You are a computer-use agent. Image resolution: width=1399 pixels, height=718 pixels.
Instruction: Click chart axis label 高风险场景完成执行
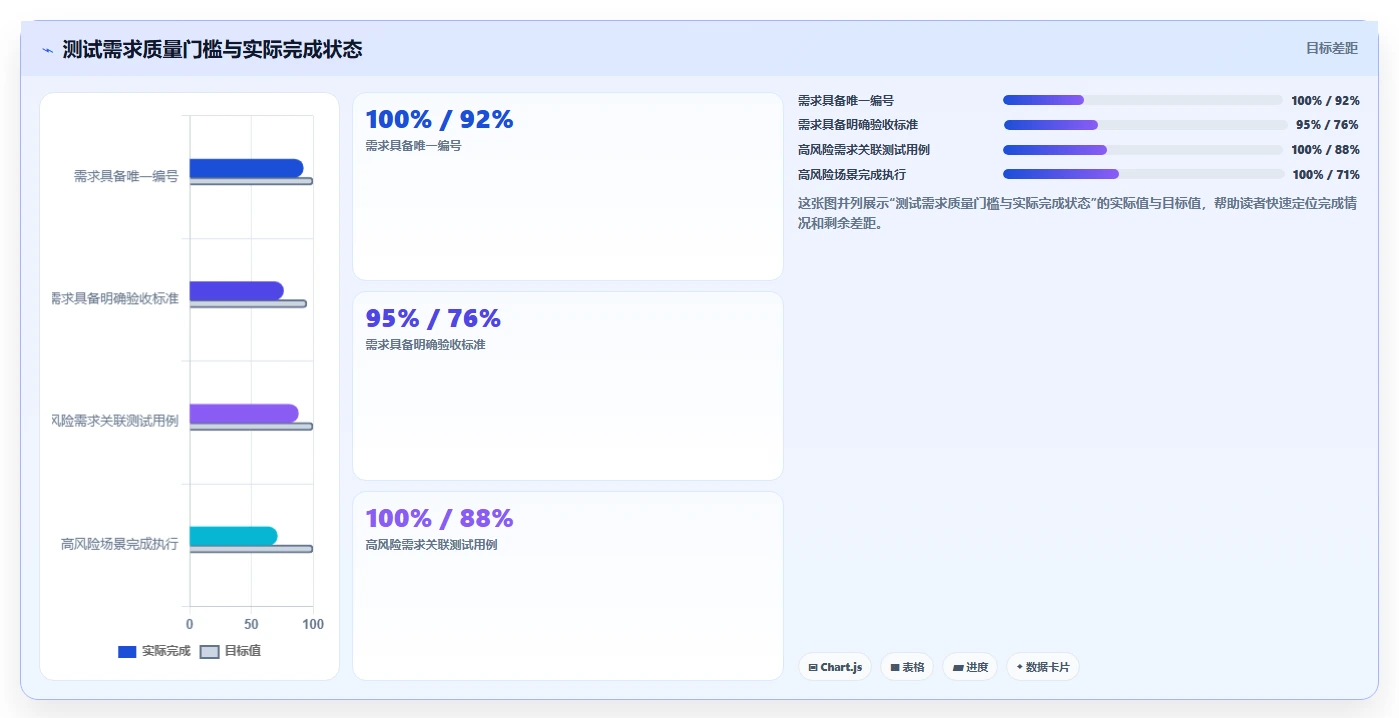click(120, 544)
